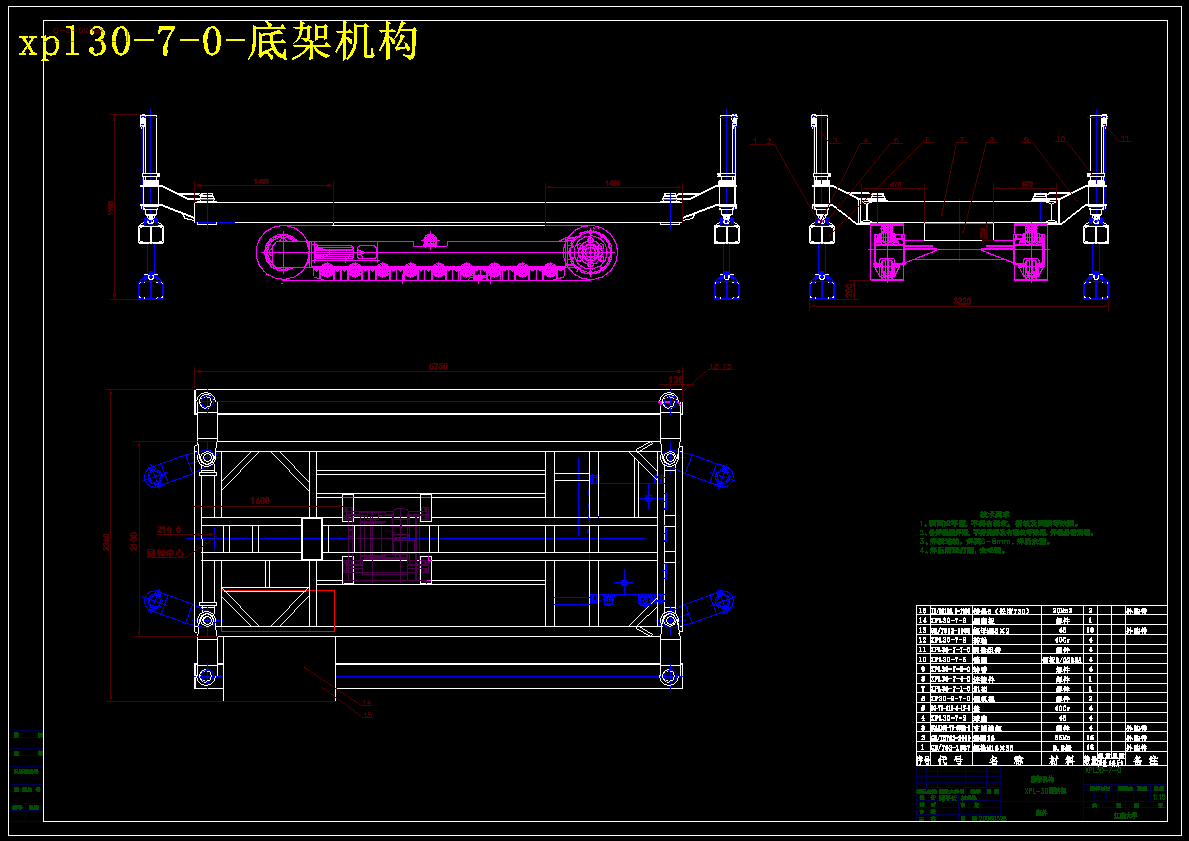
Task: Click the red rectangle outline in plan view
Action: [278, 610]
